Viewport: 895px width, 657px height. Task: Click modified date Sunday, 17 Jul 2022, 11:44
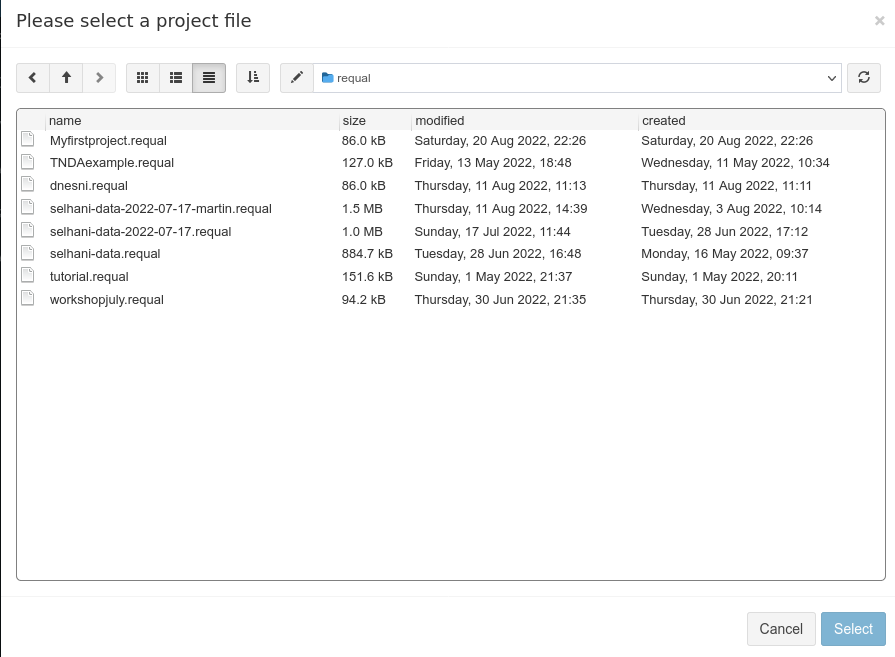[492, 232]
